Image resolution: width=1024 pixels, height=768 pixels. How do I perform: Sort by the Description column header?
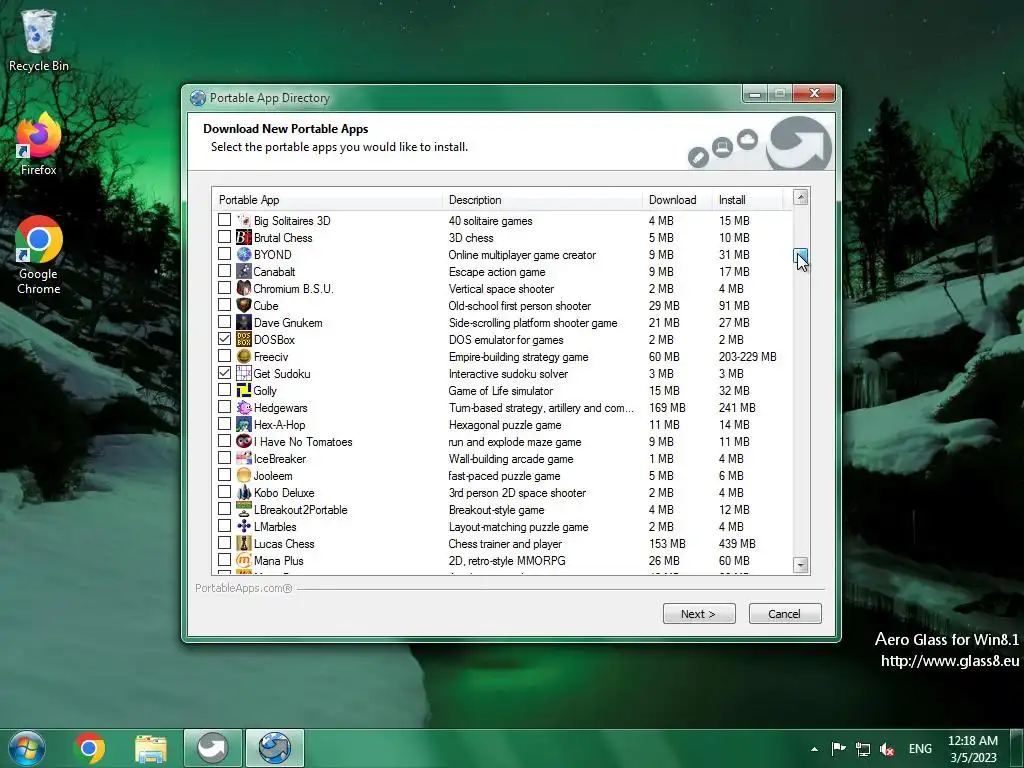pos(542,200)
